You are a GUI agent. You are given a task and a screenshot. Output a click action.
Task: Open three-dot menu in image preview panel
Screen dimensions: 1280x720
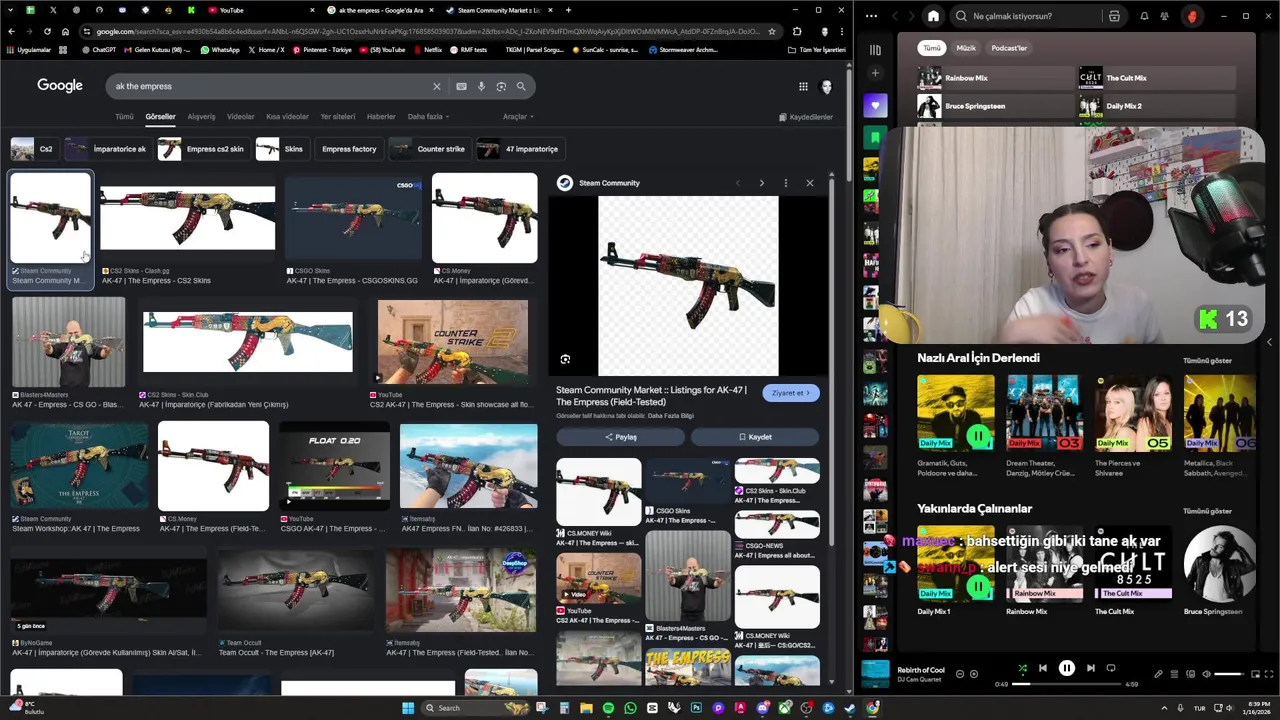[786, 183]
